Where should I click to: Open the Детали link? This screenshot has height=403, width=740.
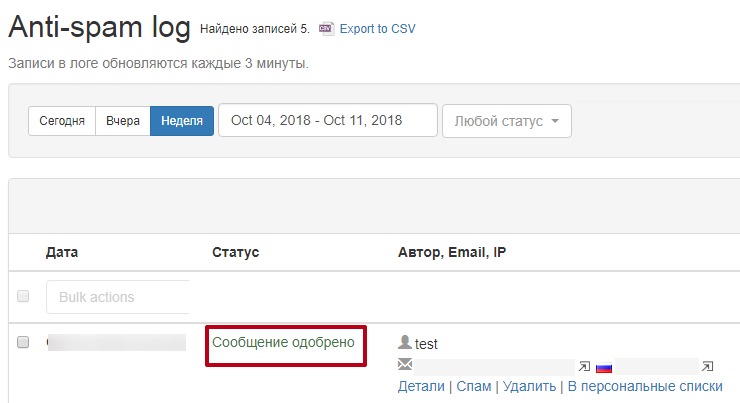coord(420,386)
